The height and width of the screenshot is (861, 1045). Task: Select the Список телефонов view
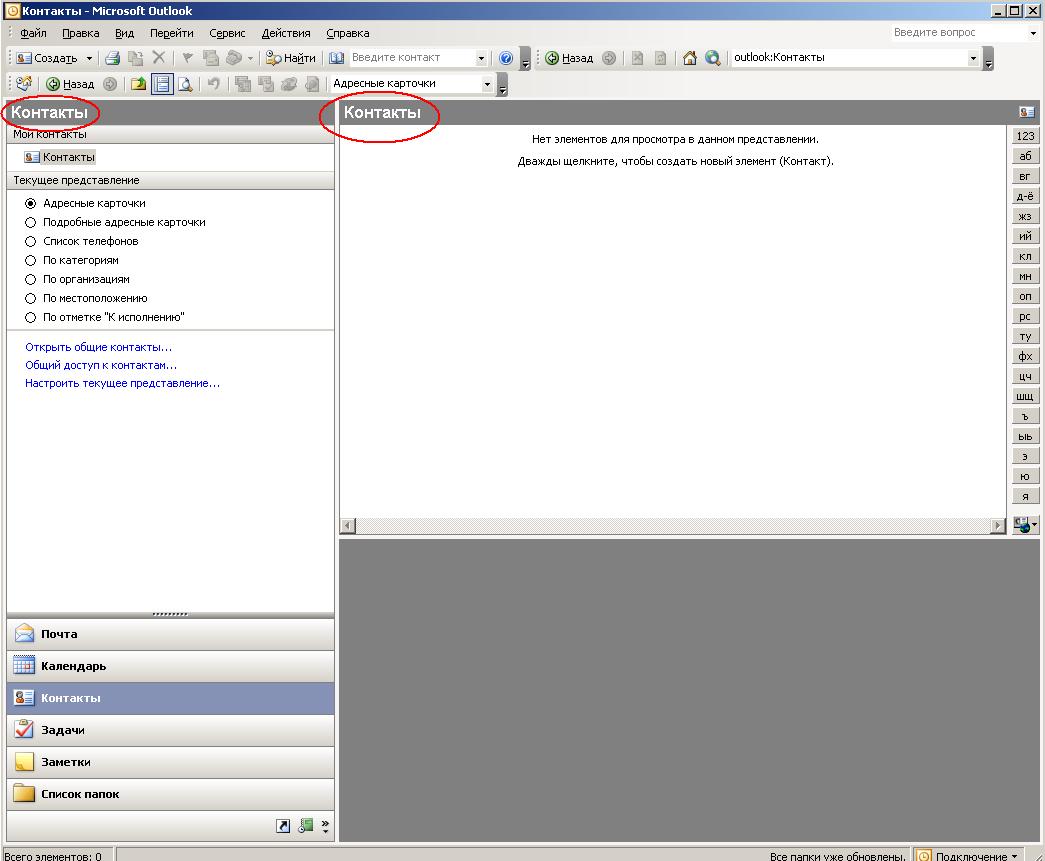(31, 241)
